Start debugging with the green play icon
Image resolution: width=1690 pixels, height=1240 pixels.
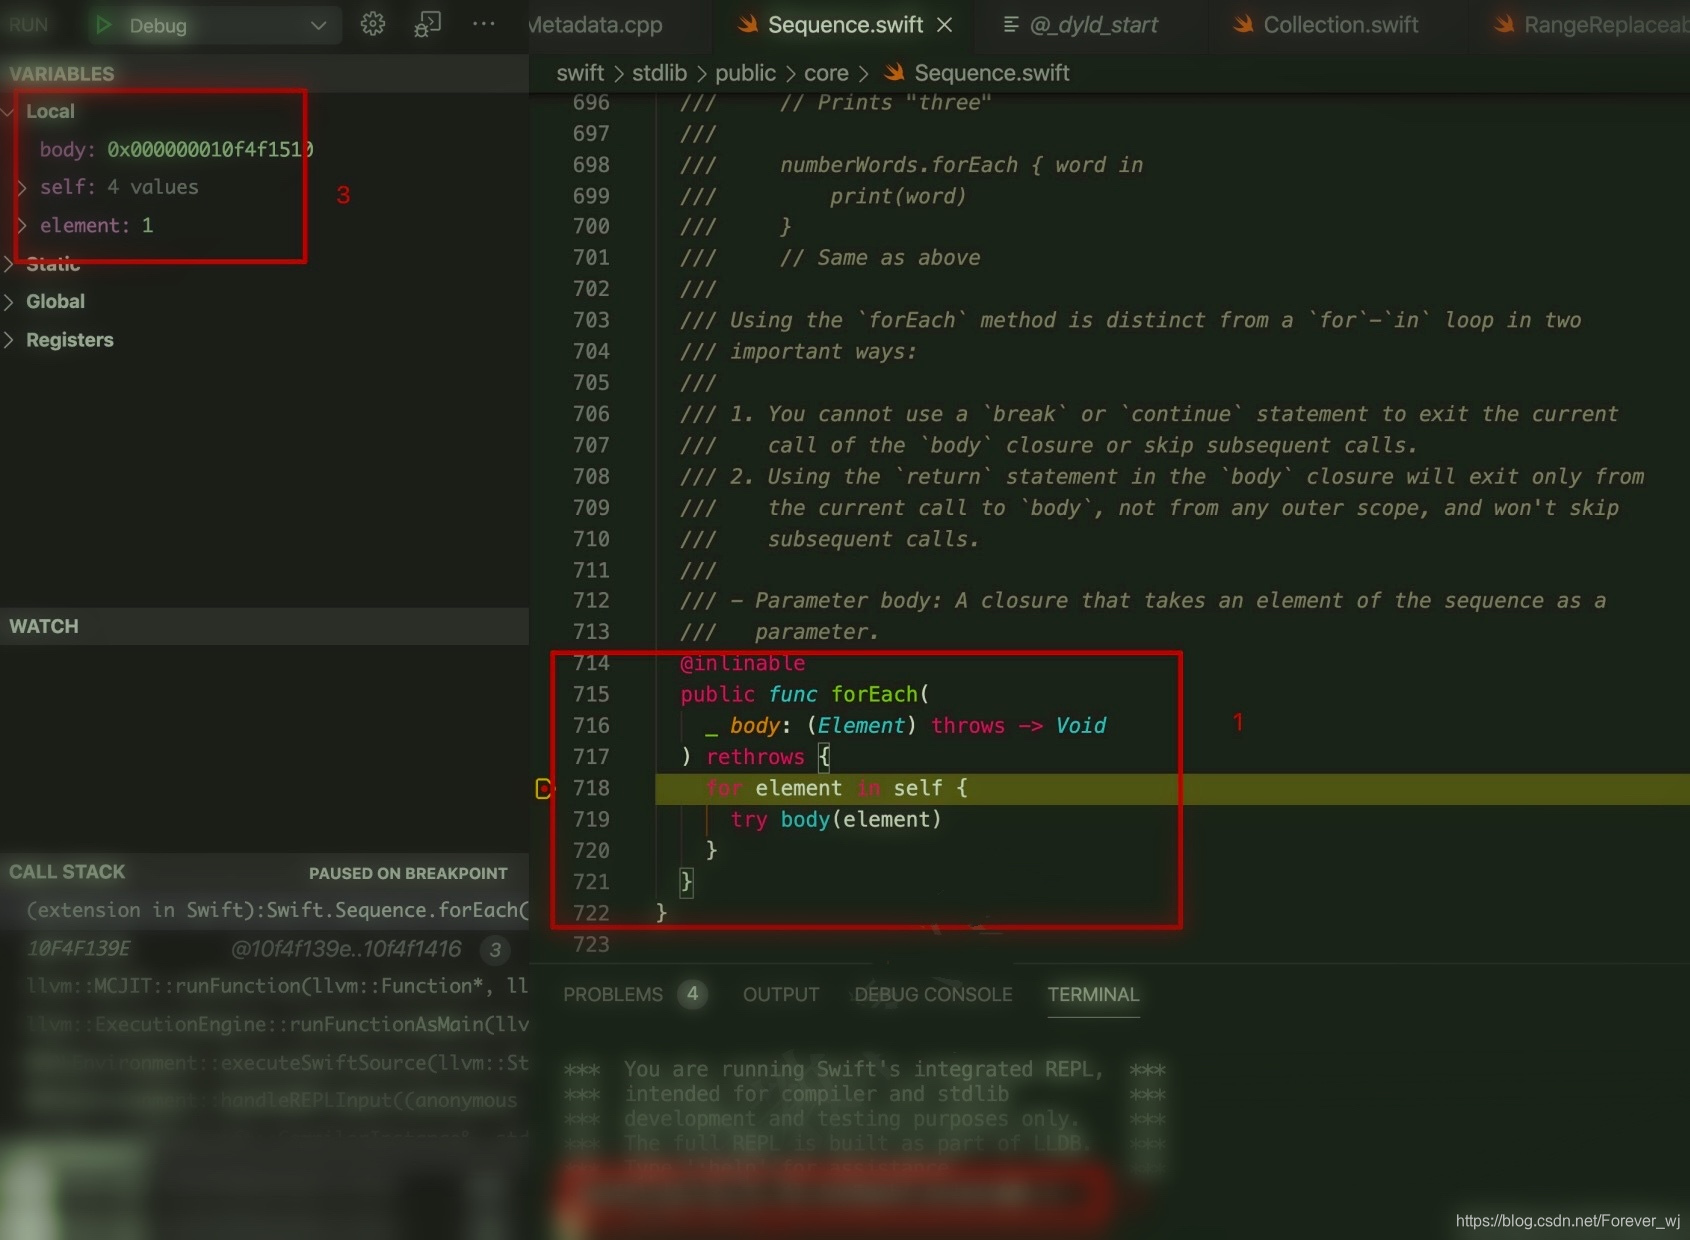tap(102, 25)
